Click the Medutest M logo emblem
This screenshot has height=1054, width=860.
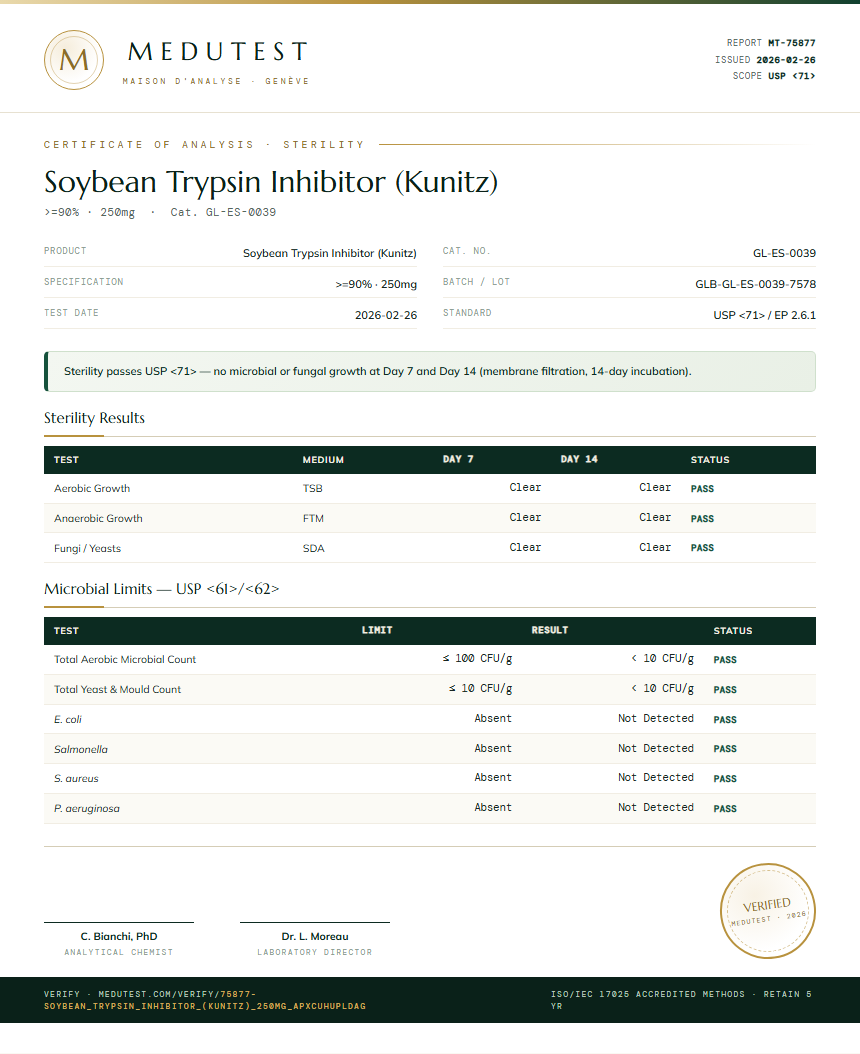[74, 60]
